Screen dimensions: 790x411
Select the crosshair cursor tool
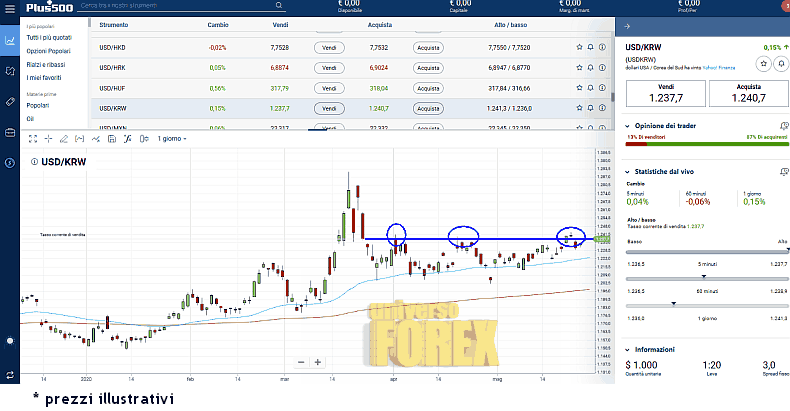(48, 139)
